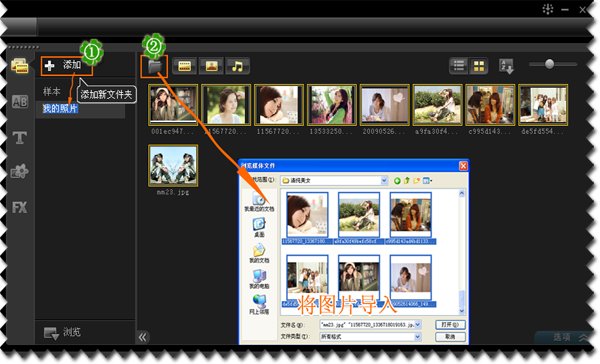Select the a9fa30f49 file in dialog

[x=359, y=218]
